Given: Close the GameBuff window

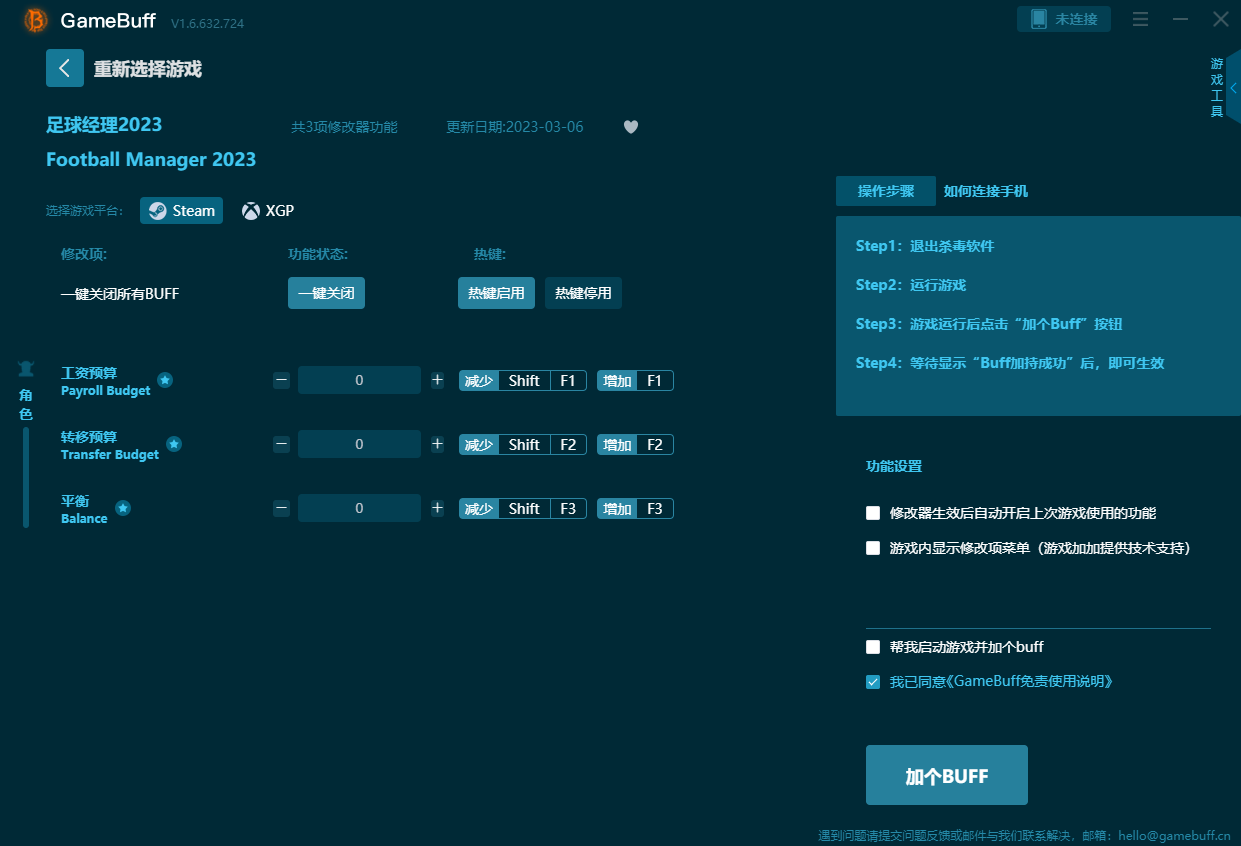Looking at the screenshot, I should (1221, 19).
